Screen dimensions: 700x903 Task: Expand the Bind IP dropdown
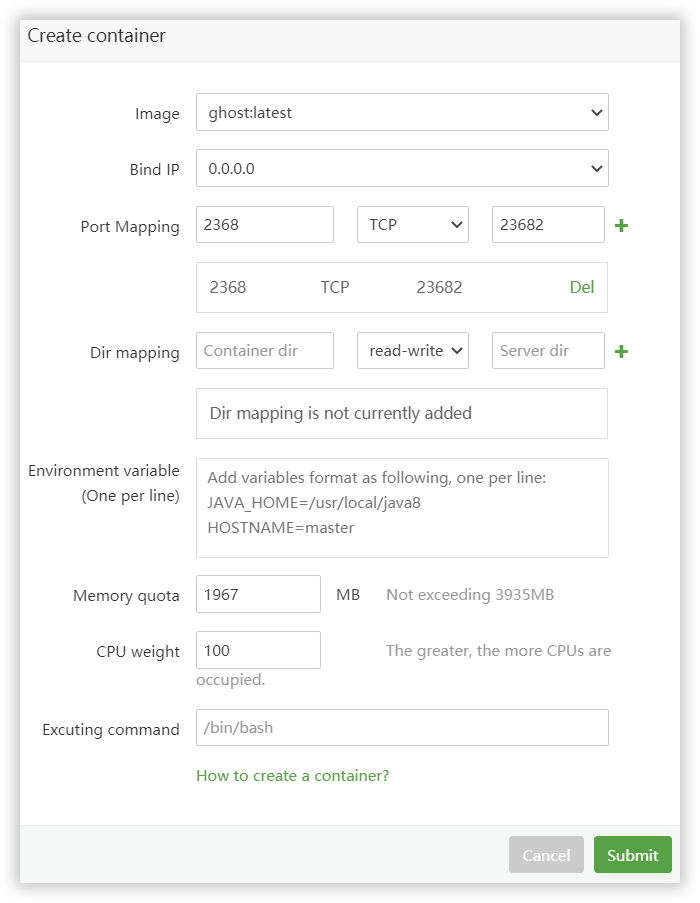(401, 169)
